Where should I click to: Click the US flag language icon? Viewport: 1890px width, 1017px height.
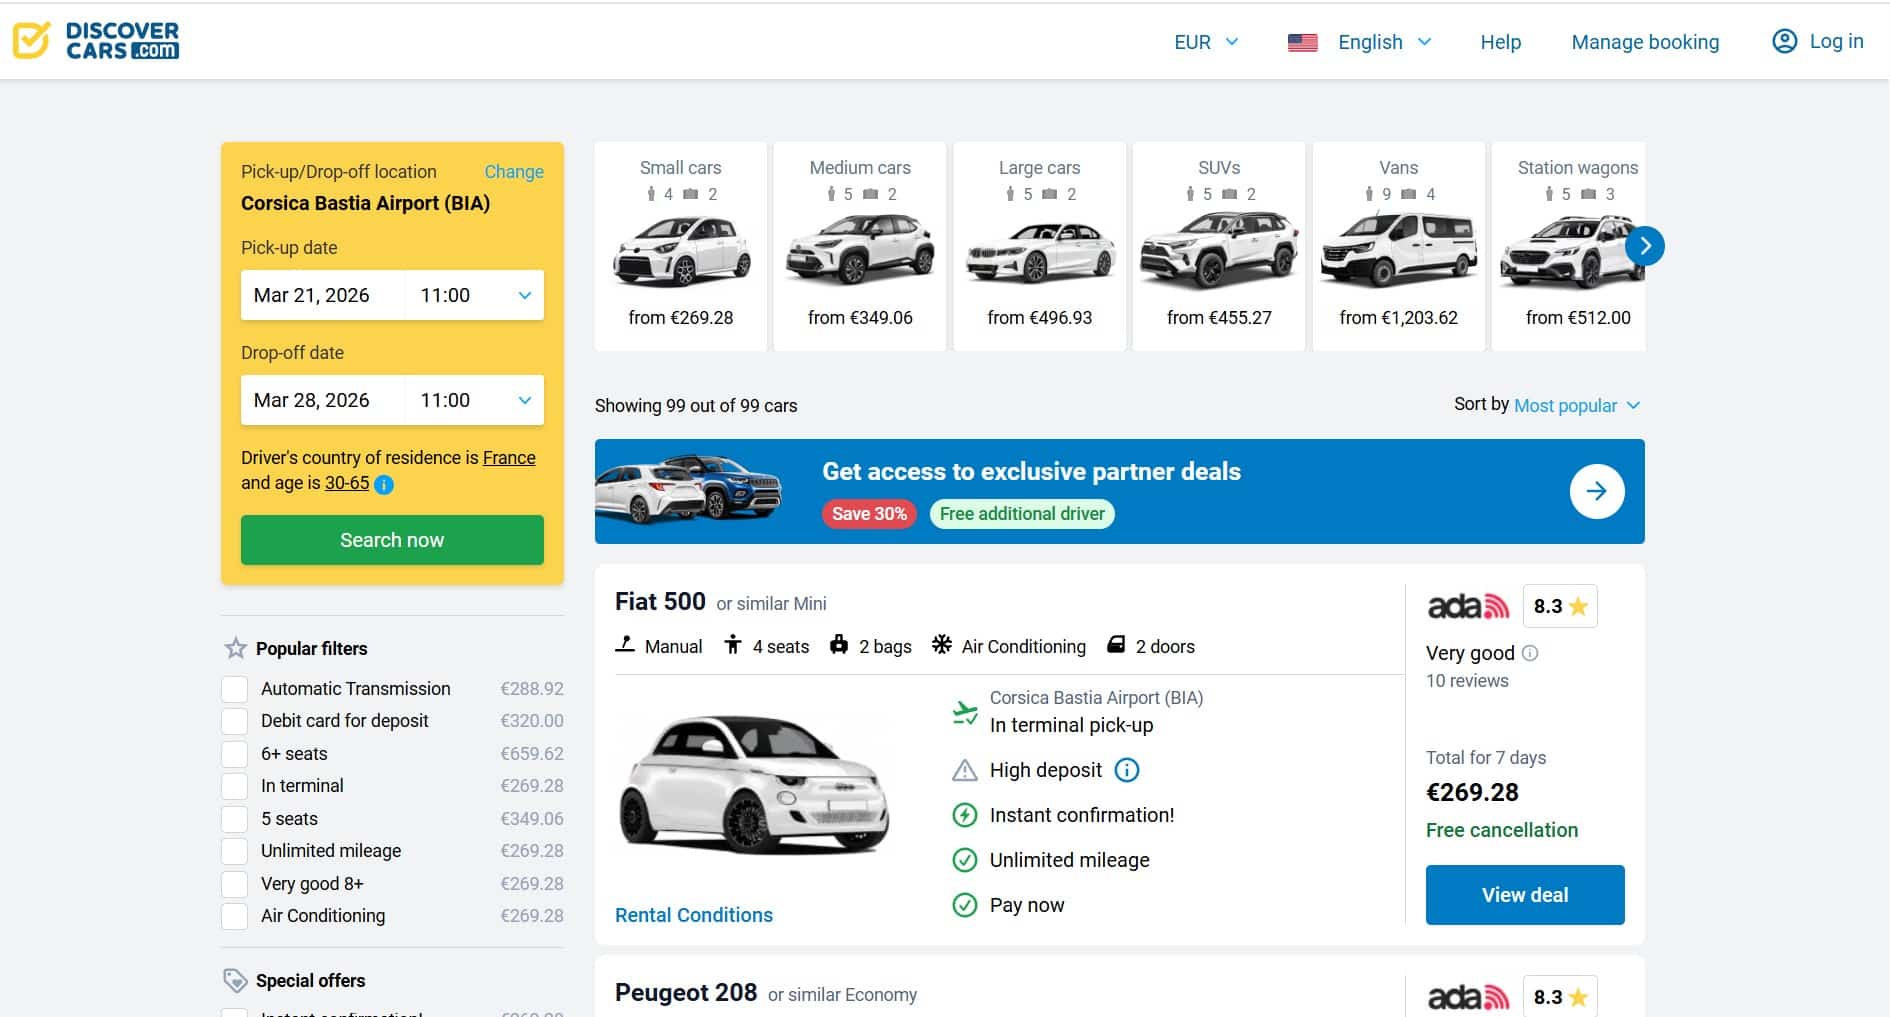tap(1302, 42)
